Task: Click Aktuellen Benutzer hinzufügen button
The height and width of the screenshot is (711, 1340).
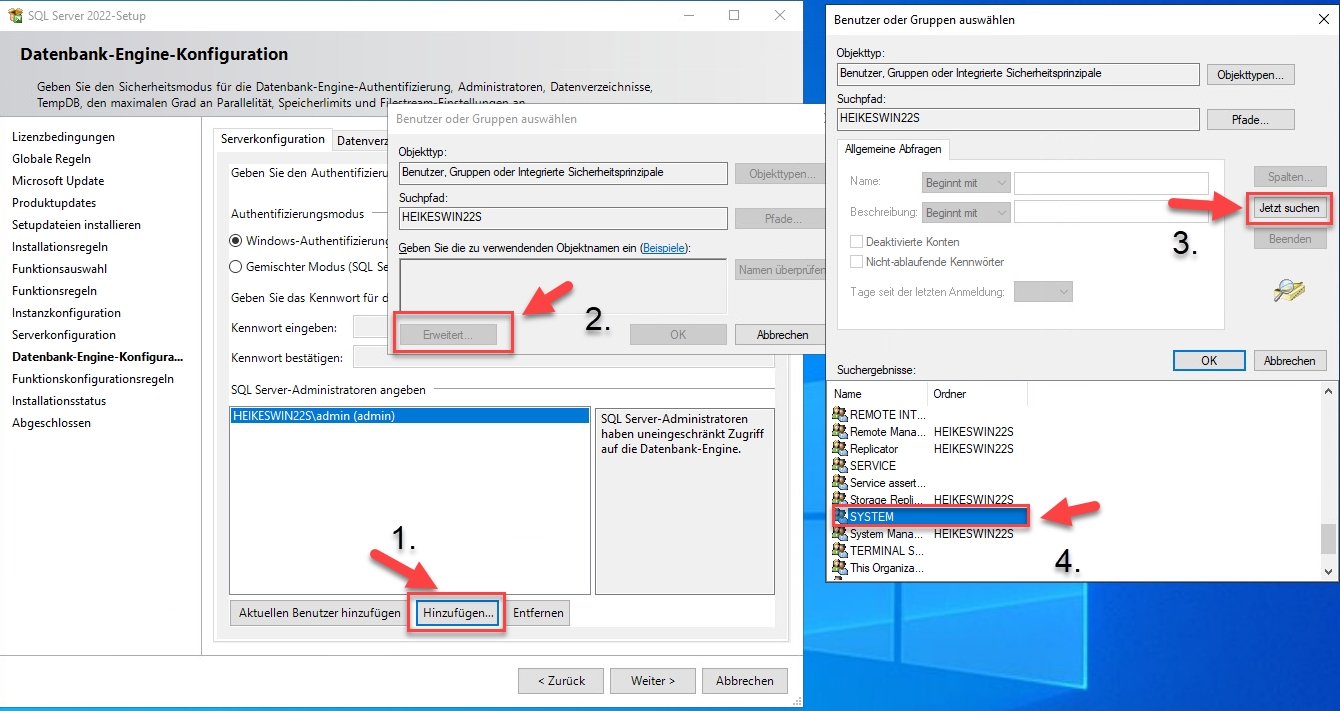Action: pyautogui.click(x=320, y=613)
